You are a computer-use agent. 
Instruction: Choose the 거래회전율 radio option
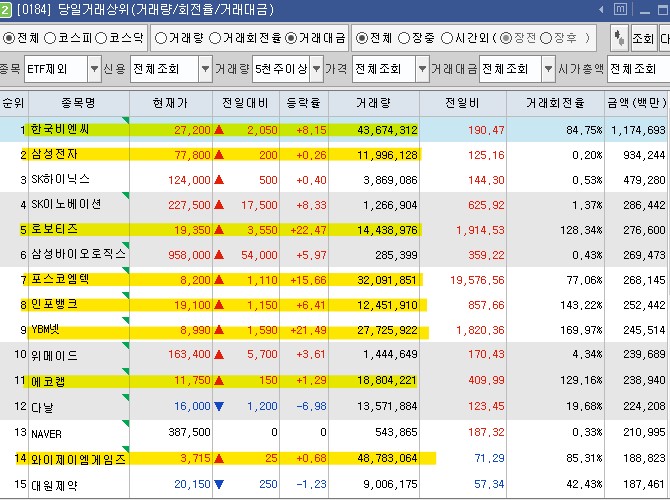click(x=215, y=38)
